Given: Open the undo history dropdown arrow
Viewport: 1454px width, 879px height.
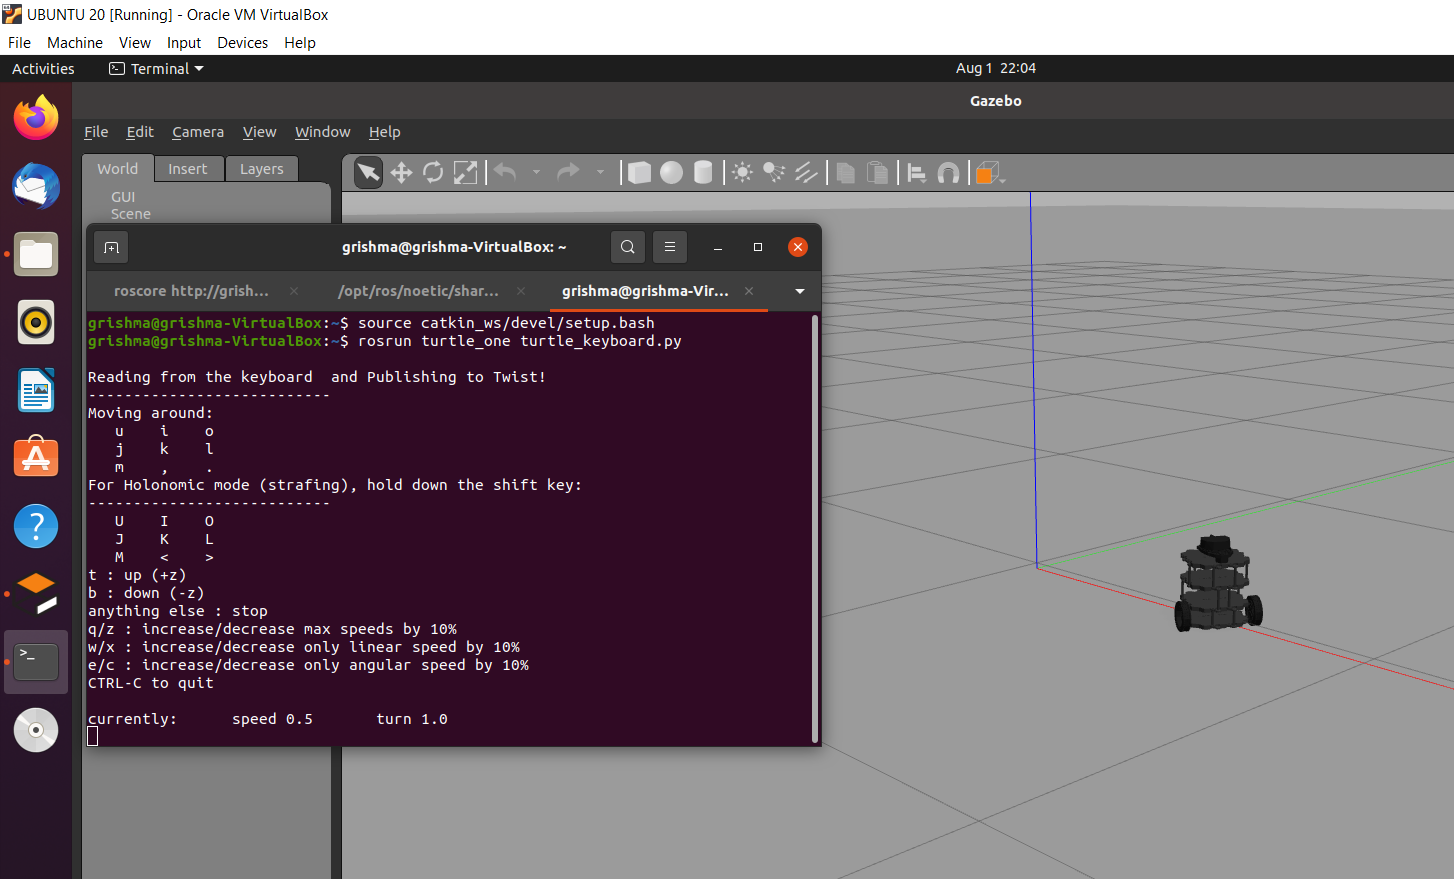Looking at the screenshot, I should click(537, 172).
